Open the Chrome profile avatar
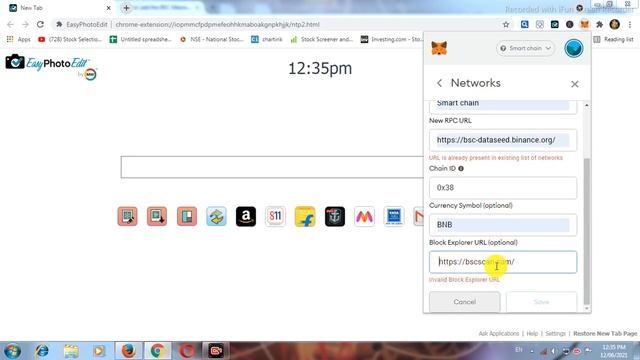Screen dimensions: 640x360 click(615, 24)
